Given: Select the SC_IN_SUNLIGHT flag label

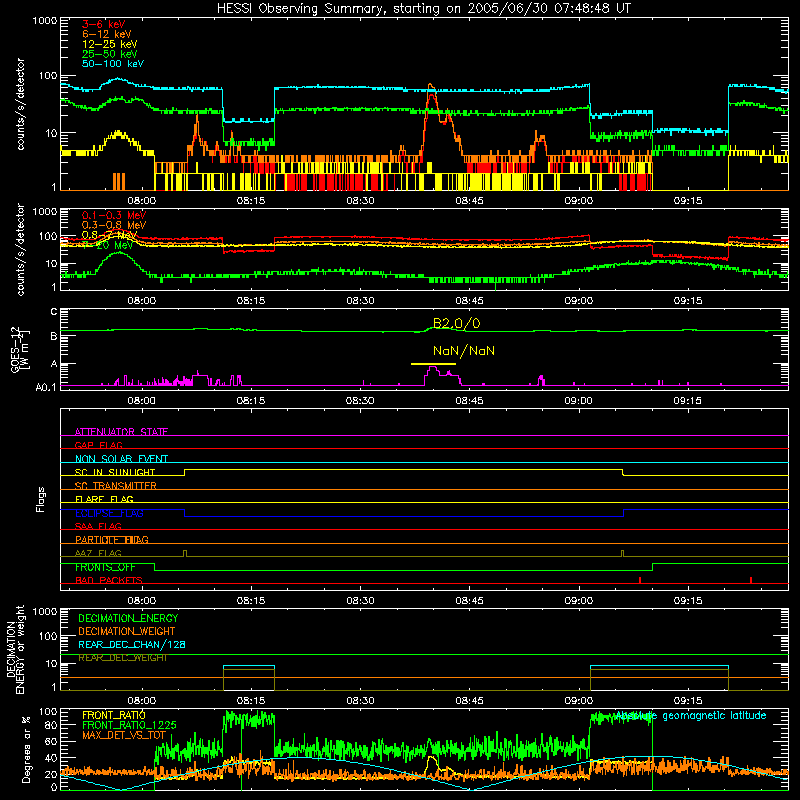Looking at the screenshot, I should (115, 472).
